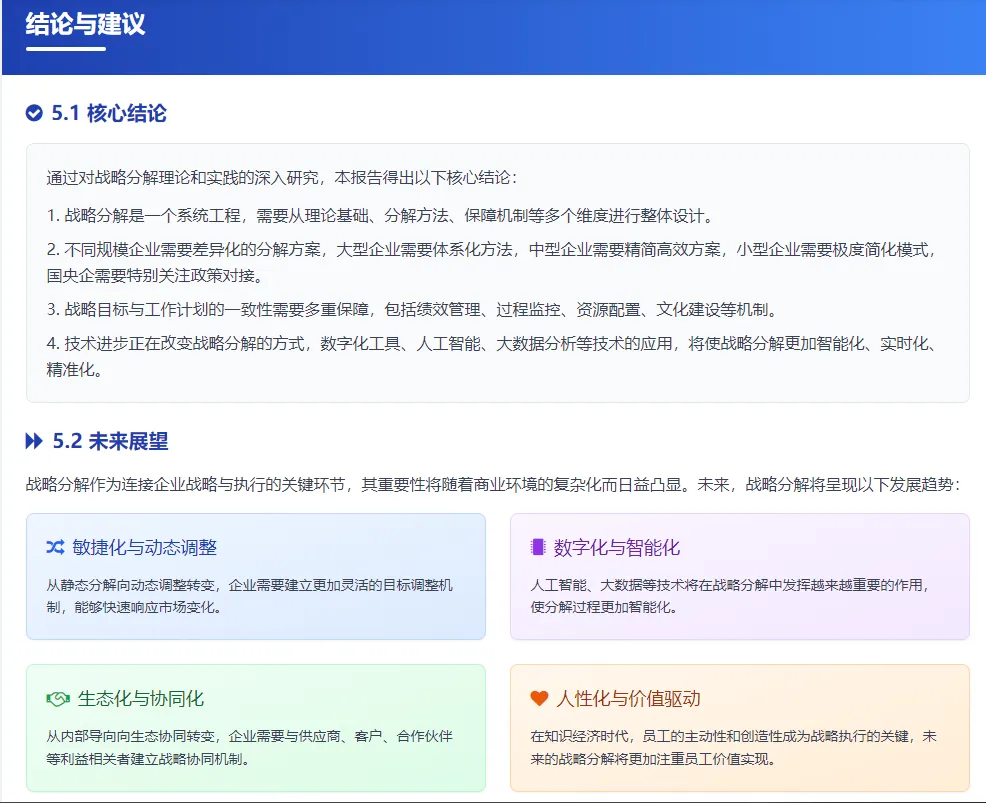Click the description starting 人工智能、大数据等技术
Screen dimensions: 986x803
click(730, 596)
